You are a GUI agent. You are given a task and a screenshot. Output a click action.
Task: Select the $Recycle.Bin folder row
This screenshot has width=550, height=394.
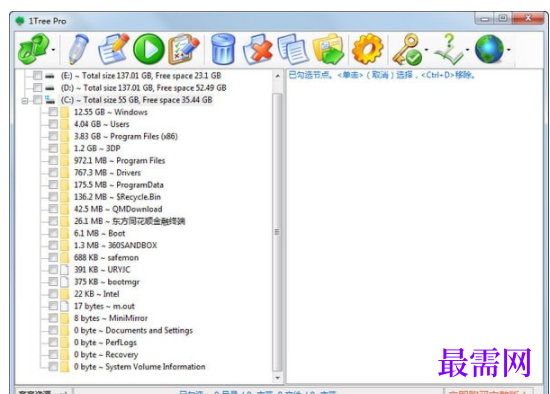[x=117, y=197]
